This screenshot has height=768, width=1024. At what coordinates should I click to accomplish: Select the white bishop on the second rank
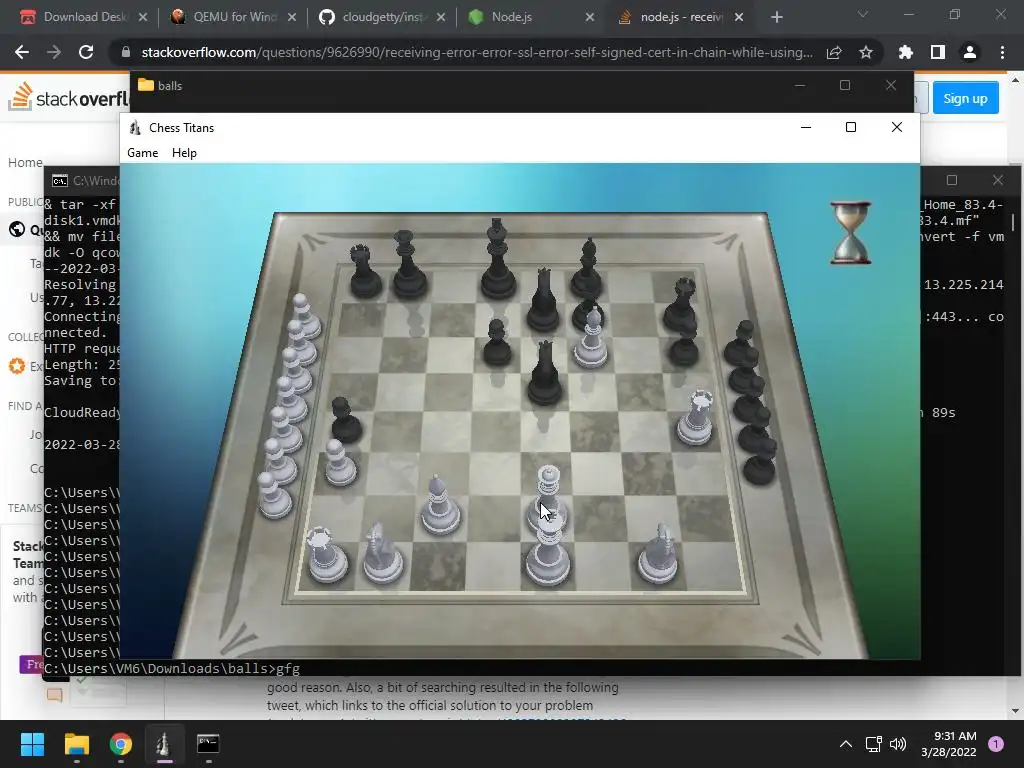440,505
